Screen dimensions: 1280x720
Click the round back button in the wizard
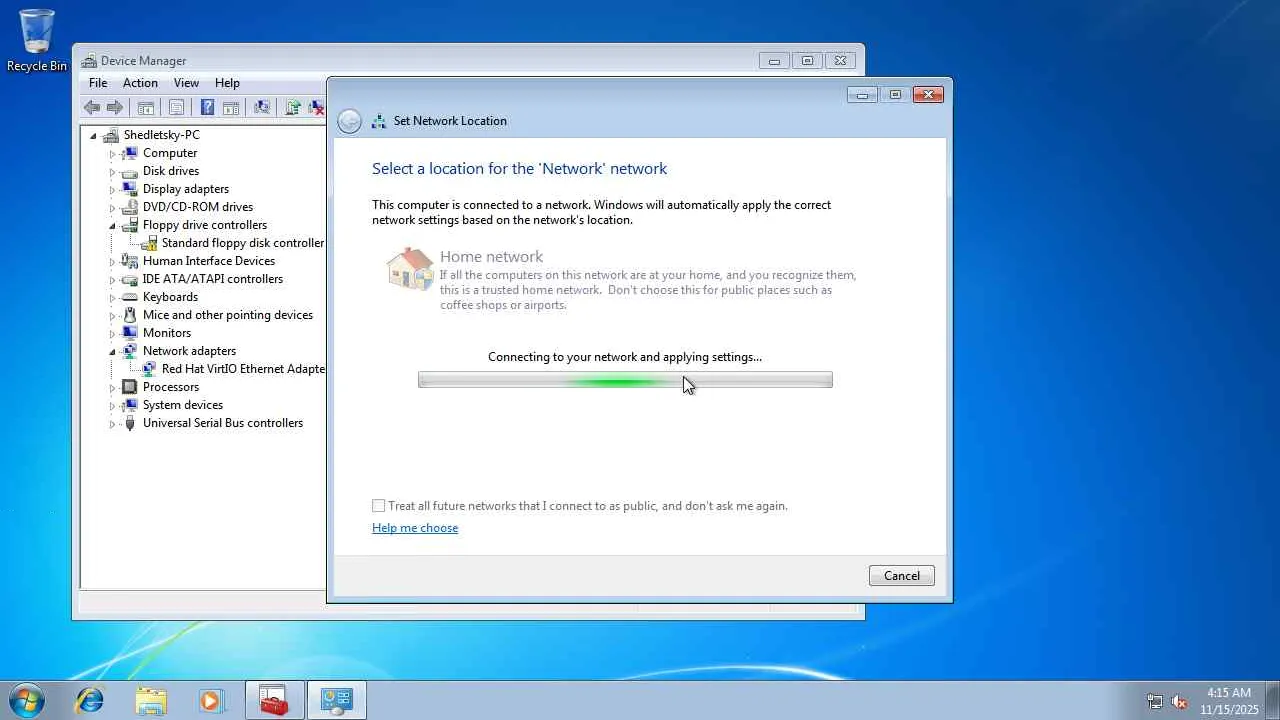[349, 121]
